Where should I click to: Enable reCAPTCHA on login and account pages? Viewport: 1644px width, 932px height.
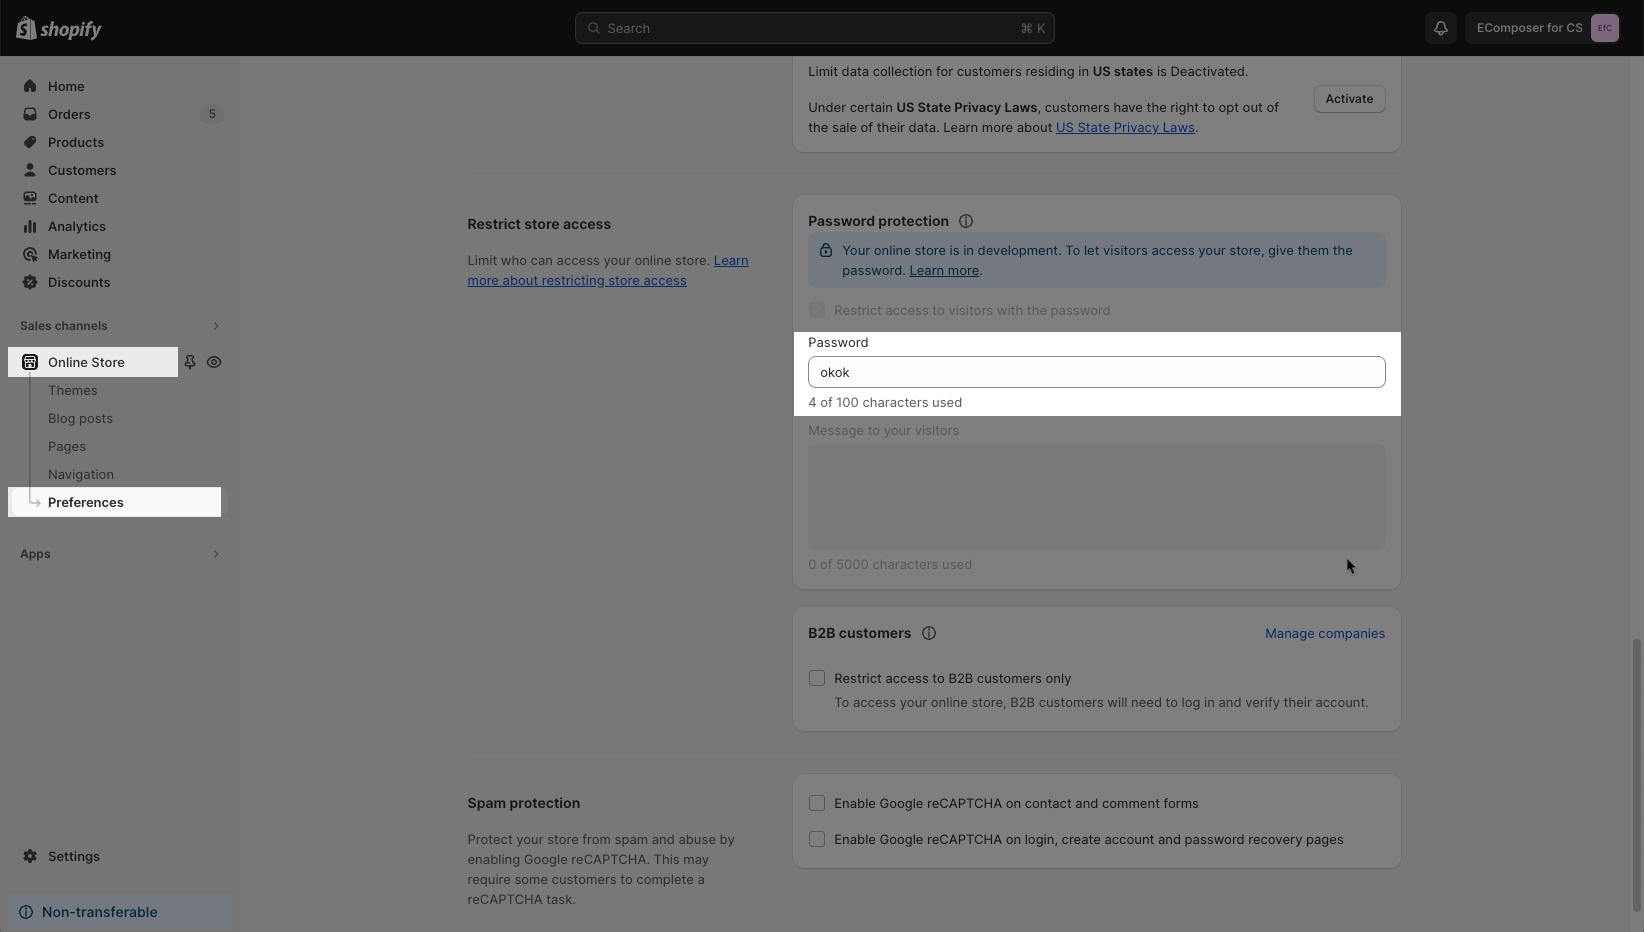click(817, 839)
